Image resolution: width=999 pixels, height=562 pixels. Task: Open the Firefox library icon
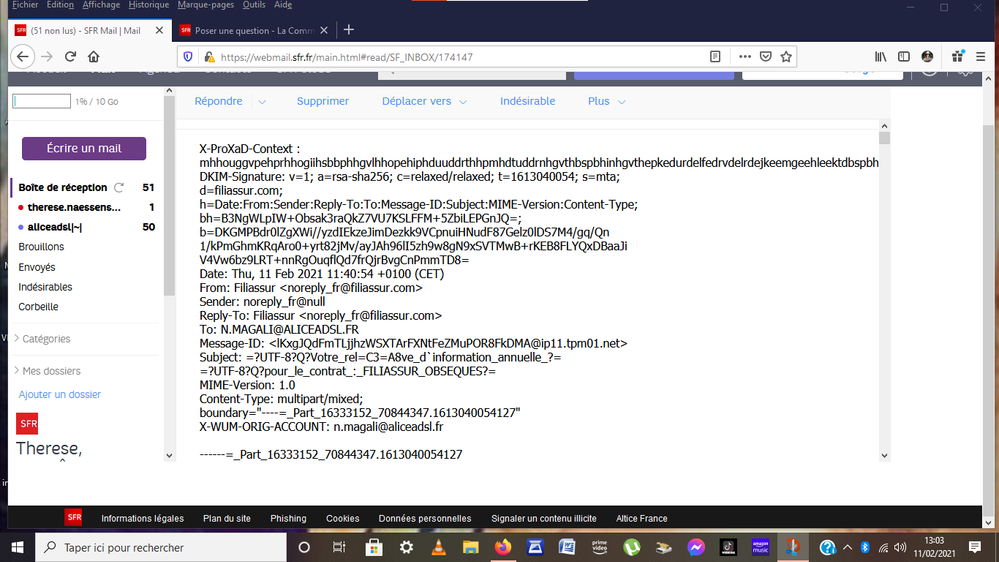880,57
